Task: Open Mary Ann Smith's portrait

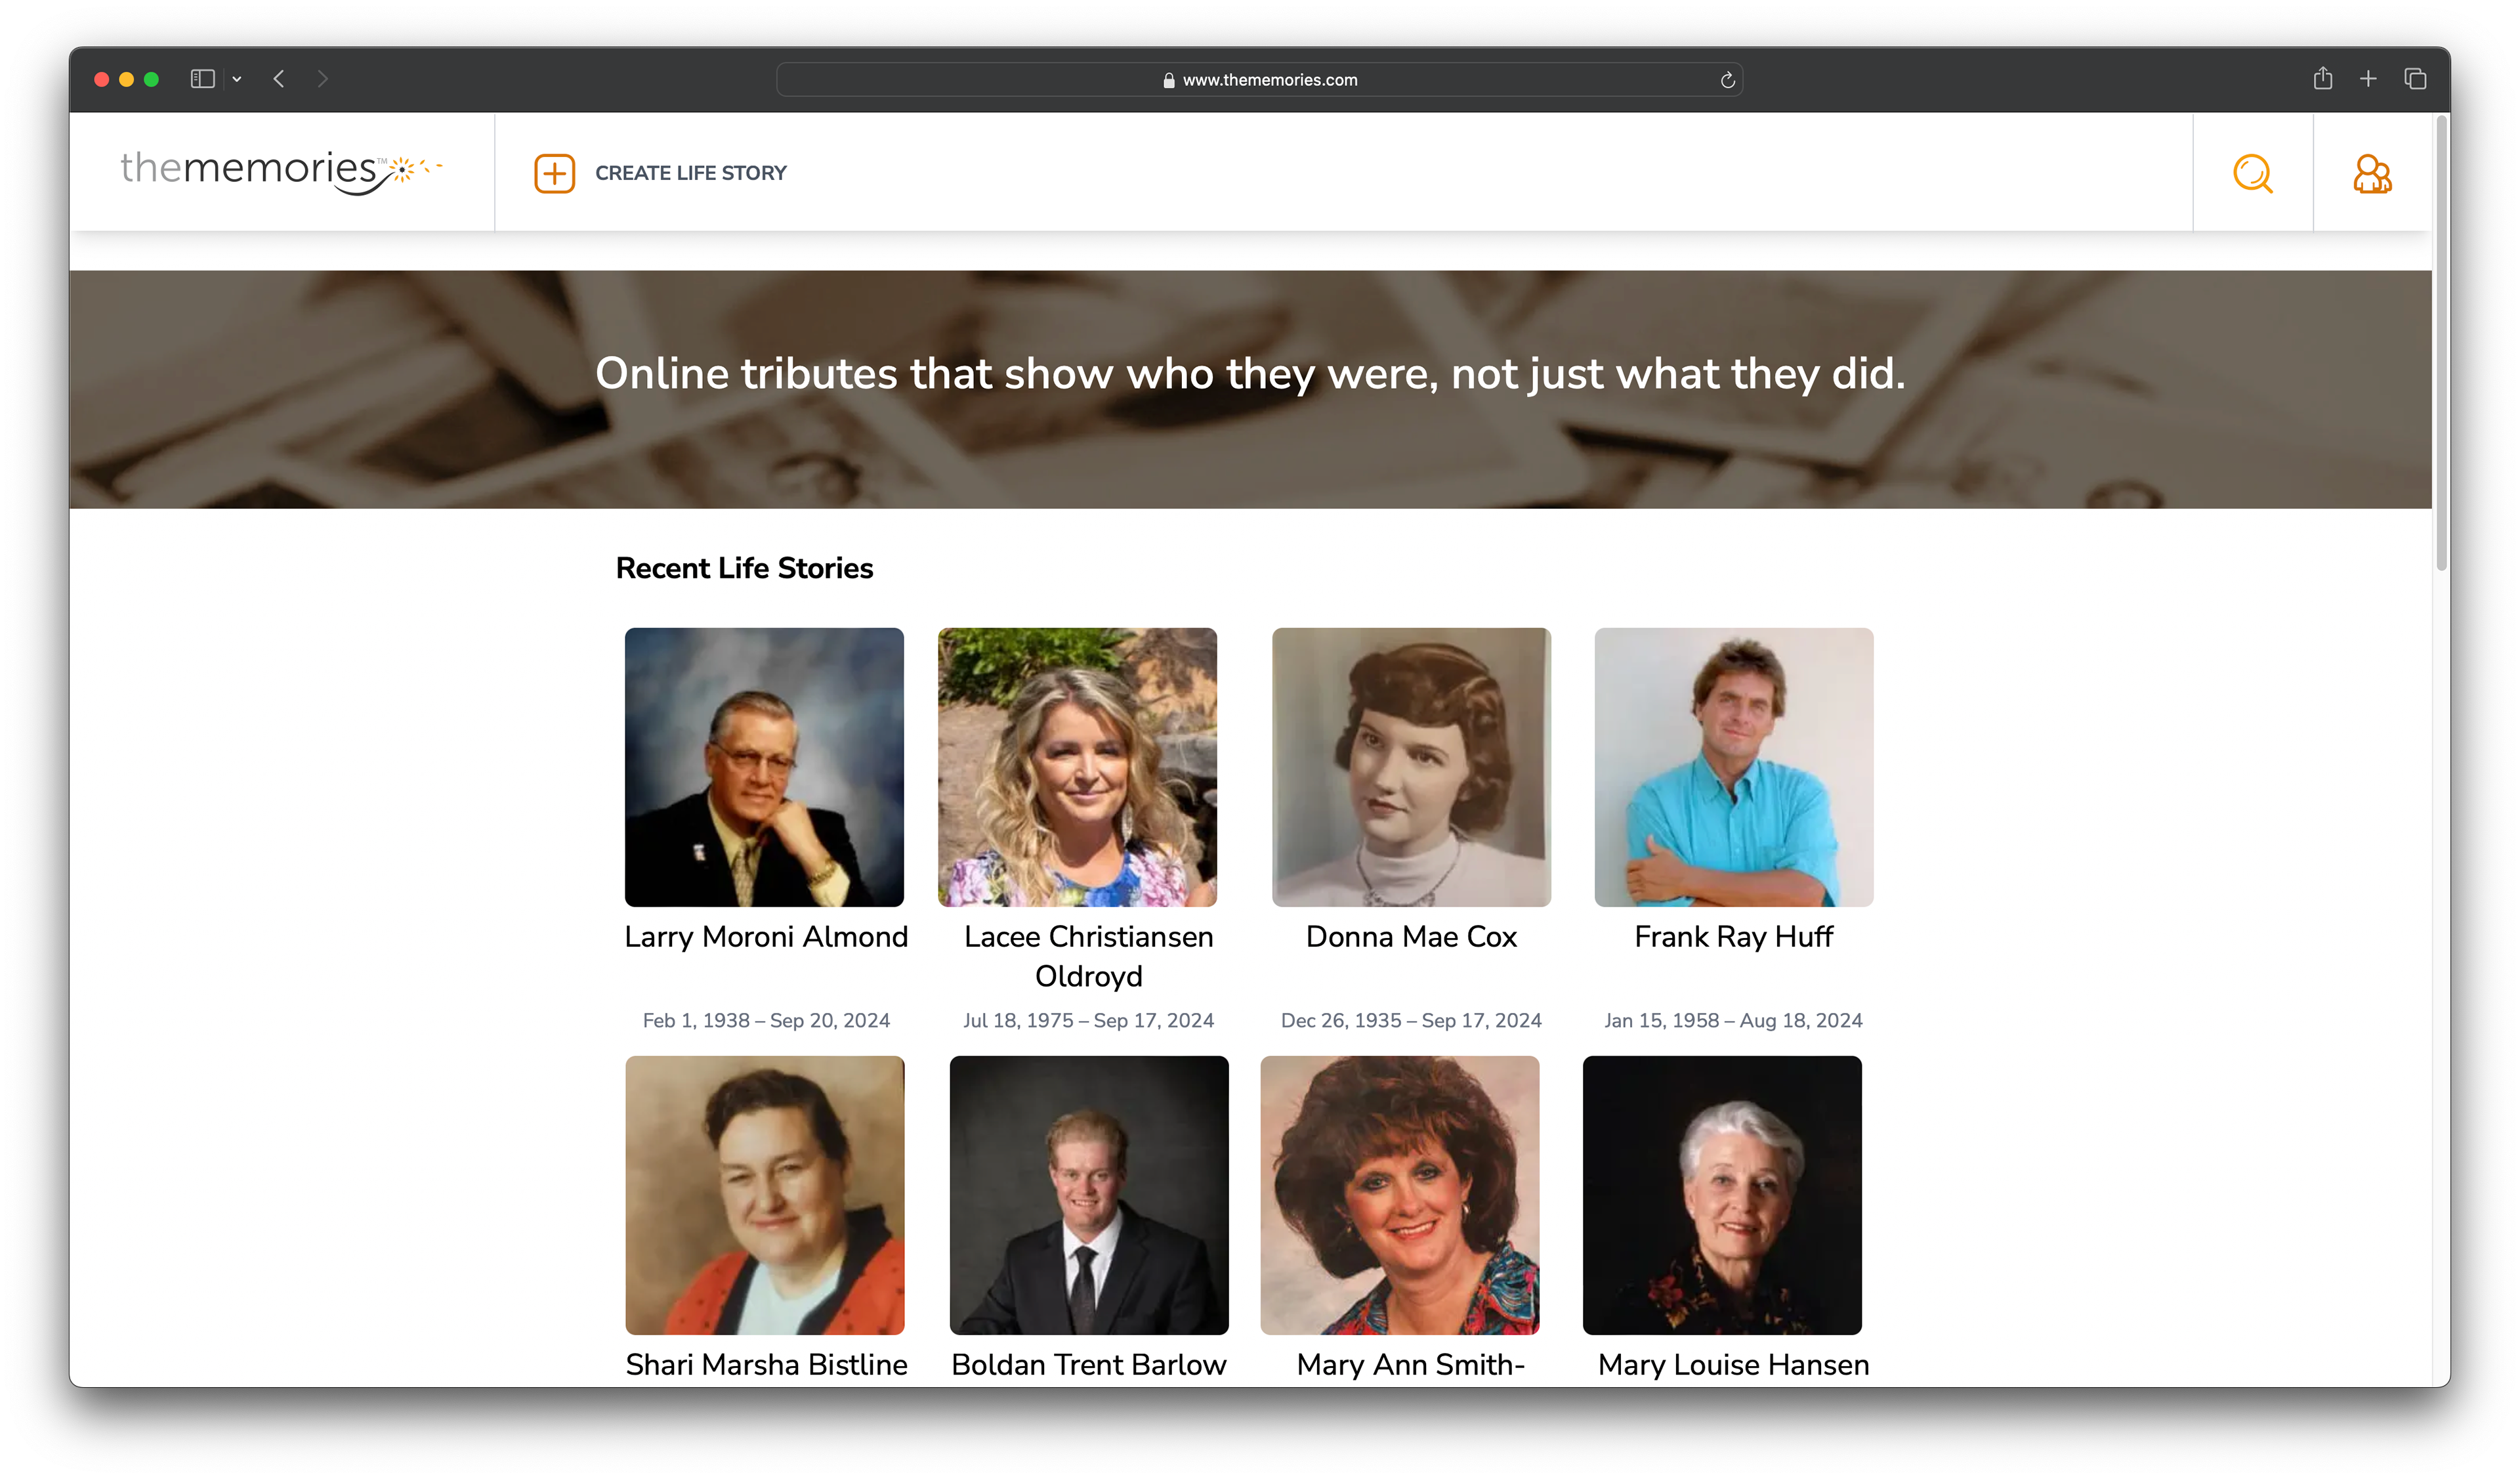Action: click(x=1400, y=1195)
